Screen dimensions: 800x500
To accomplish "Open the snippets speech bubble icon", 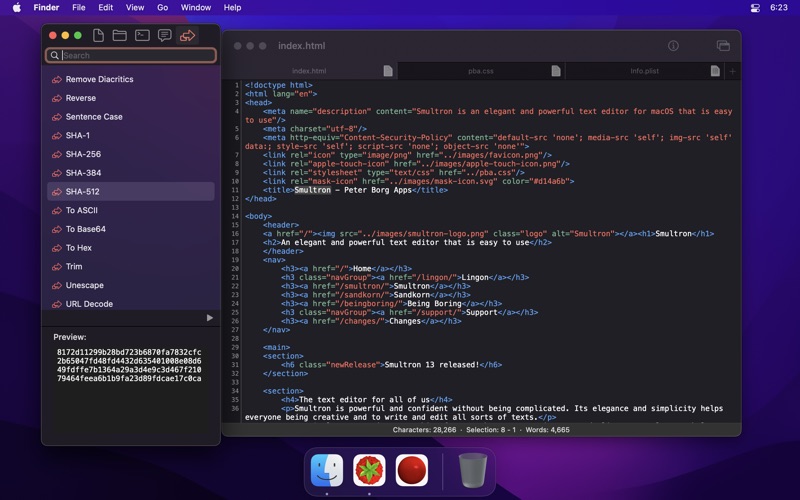I will (164, 35).
